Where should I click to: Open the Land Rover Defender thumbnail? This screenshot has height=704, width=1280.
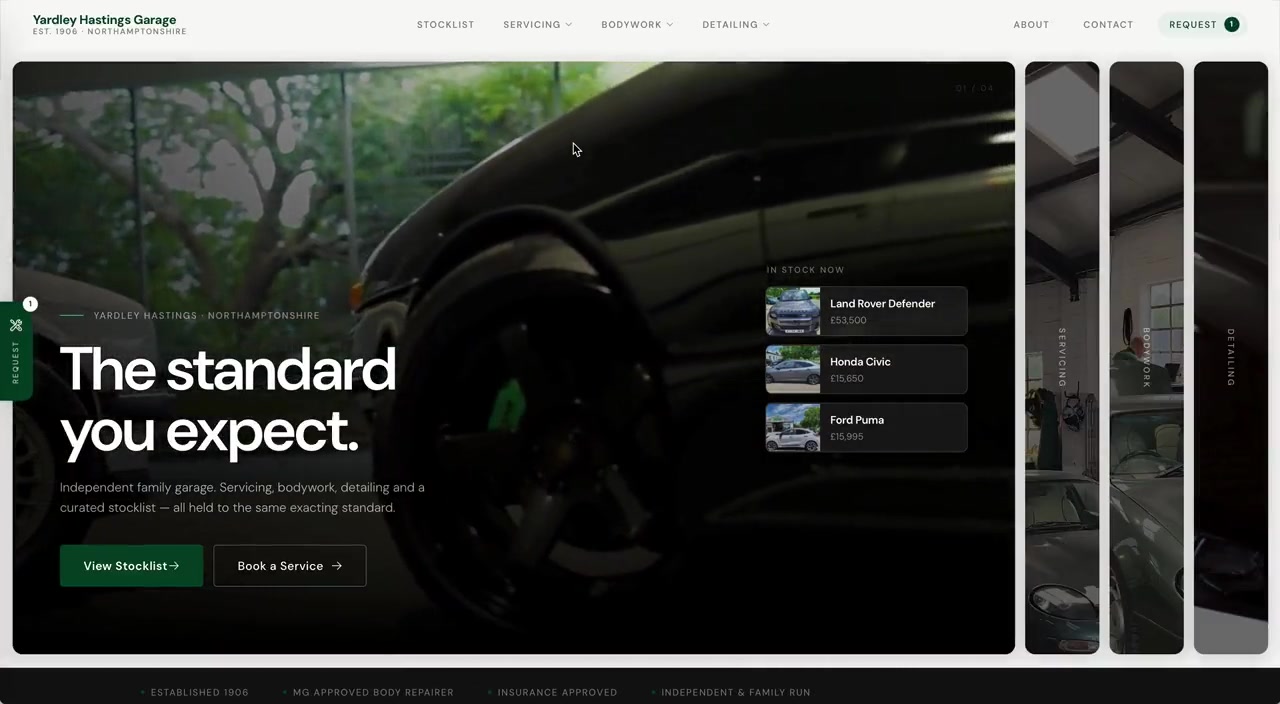793,311
